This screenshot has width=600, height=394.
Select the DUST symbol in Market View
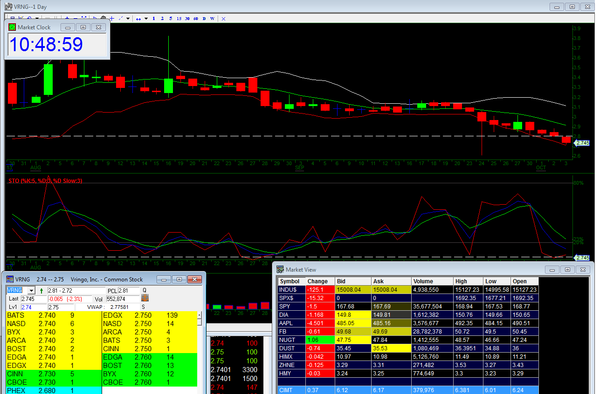[x=292, y=348]
